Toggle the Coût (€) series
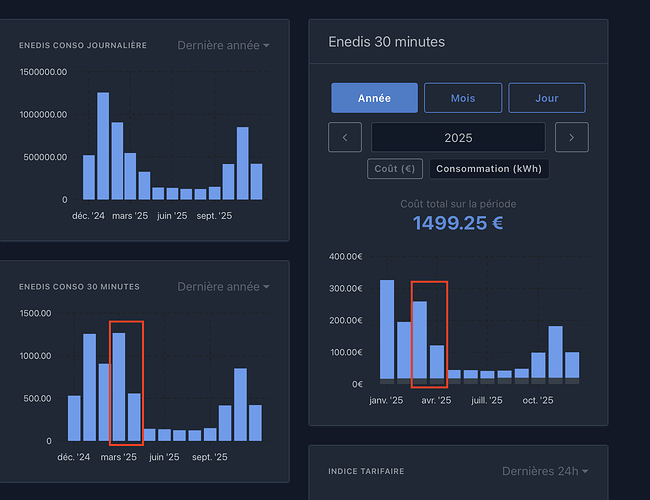 (x=395, y=169)
